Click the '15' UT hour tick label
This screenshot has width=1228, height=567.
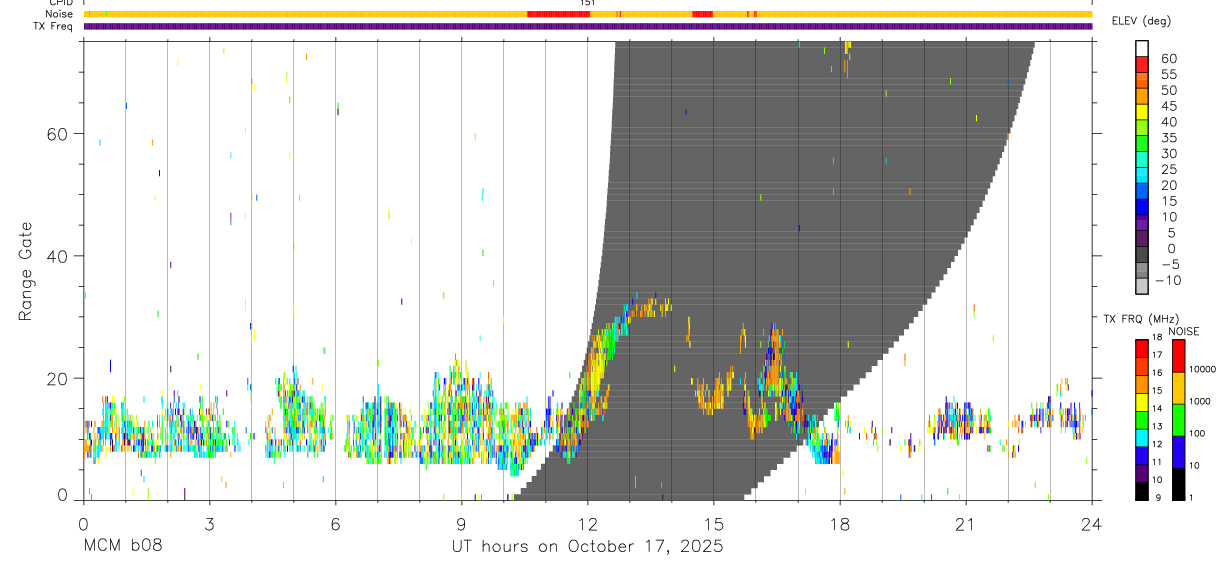713,523
